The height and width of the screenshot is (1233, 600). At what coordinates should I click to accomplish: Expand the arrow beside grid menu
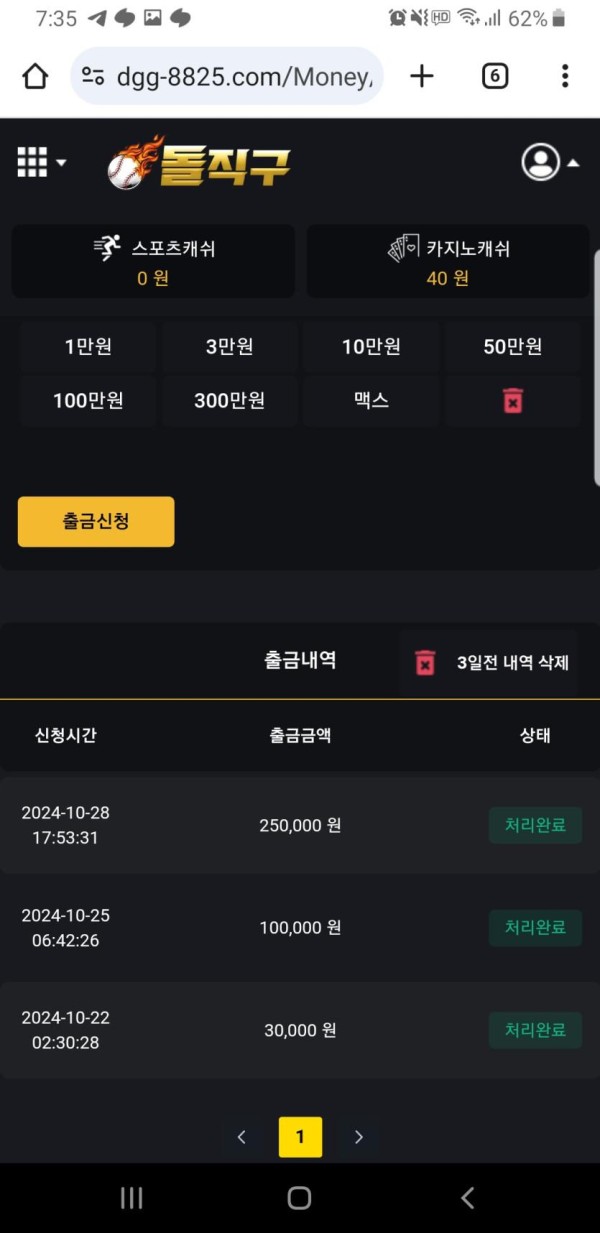(x=61, y=163)
